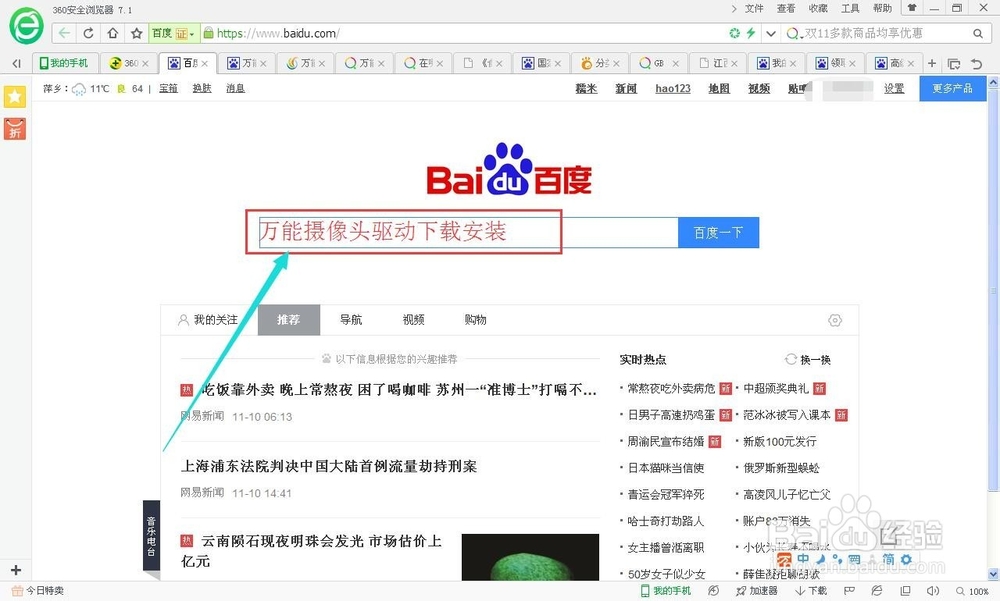This screenshot has height=601, width=1000.
Task: Open the red 折 discount sidebar icon
Action: (x=15, y=128)
